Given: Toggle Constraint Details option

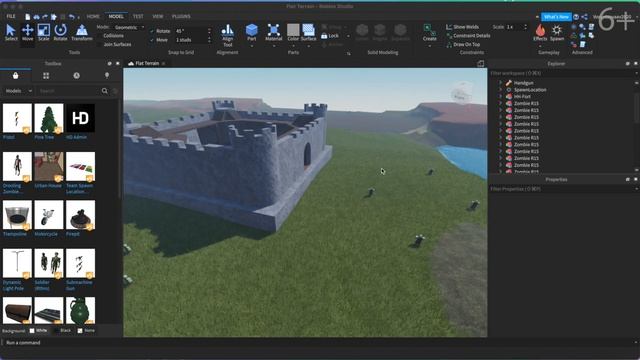Looking at the screenshot, I should pyautogui.click(x=468, y=36).
